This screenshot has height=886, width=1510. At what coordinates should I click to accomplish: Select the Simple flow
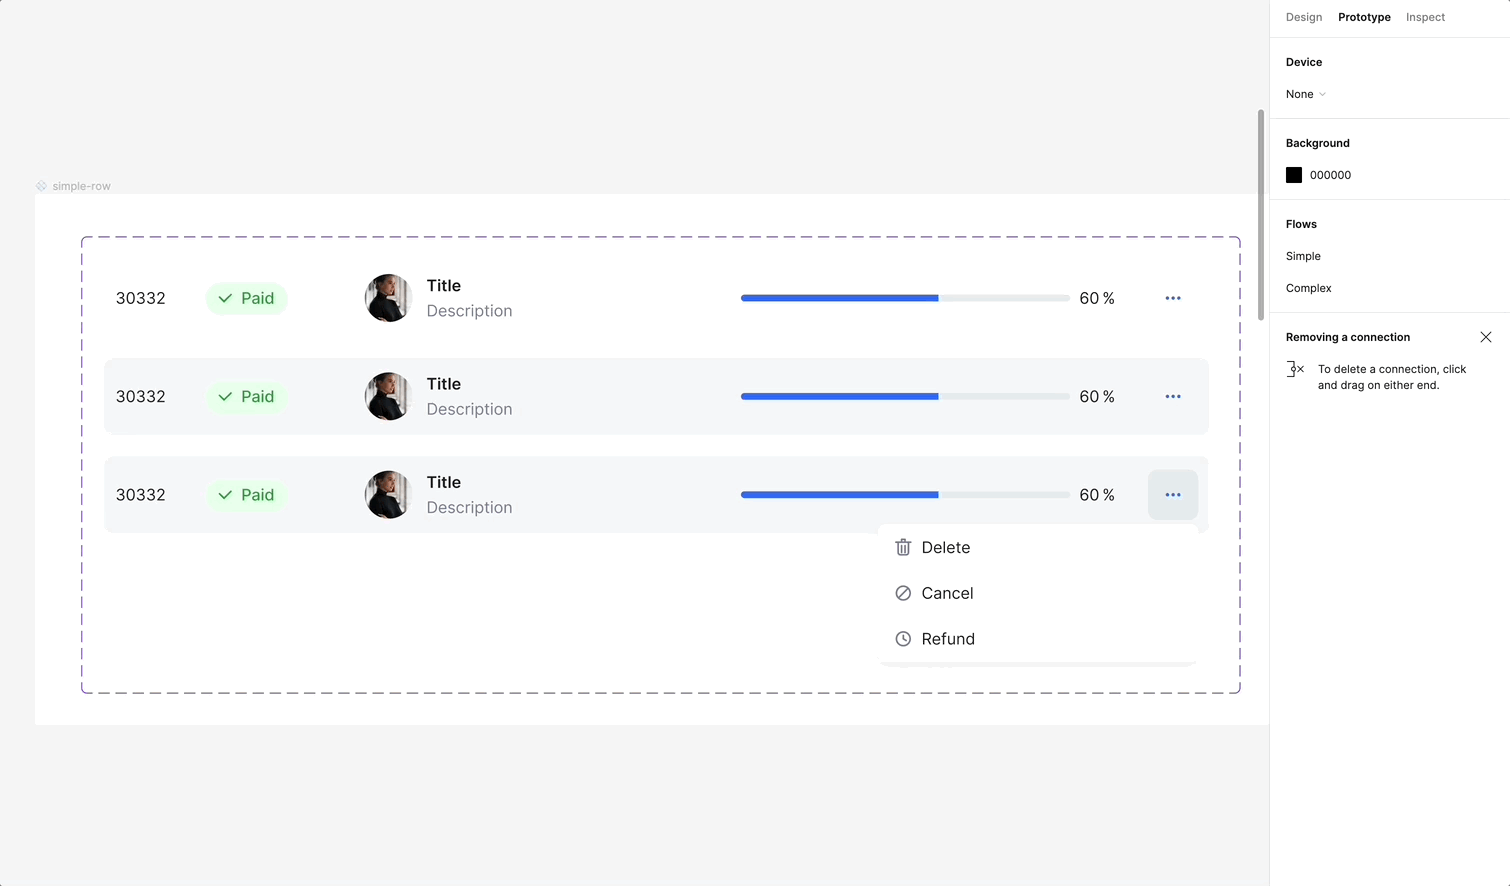click(1303, 256)
